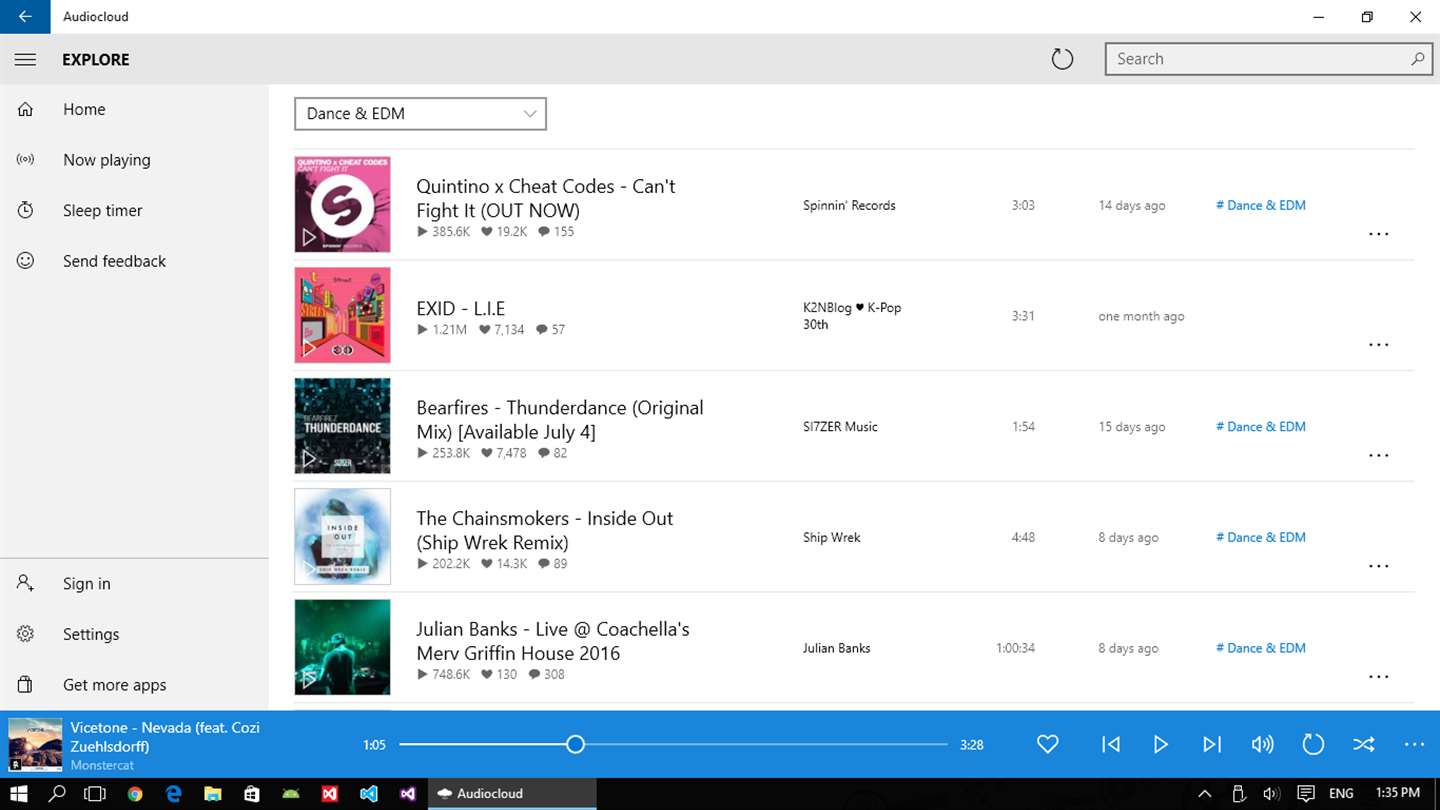The width and height of the screenshot is (1440, 810).
Task: Select the title Quintino x Cheat Codes - Can't Fight It
Action: [546, 198]
